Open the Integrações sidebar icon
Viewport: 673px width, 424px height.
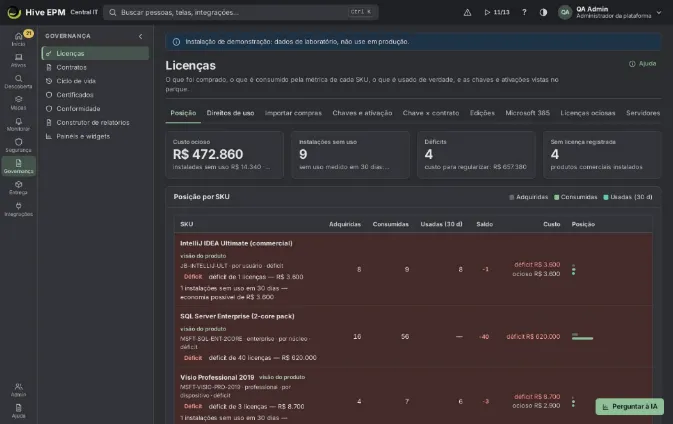(18, 209)
